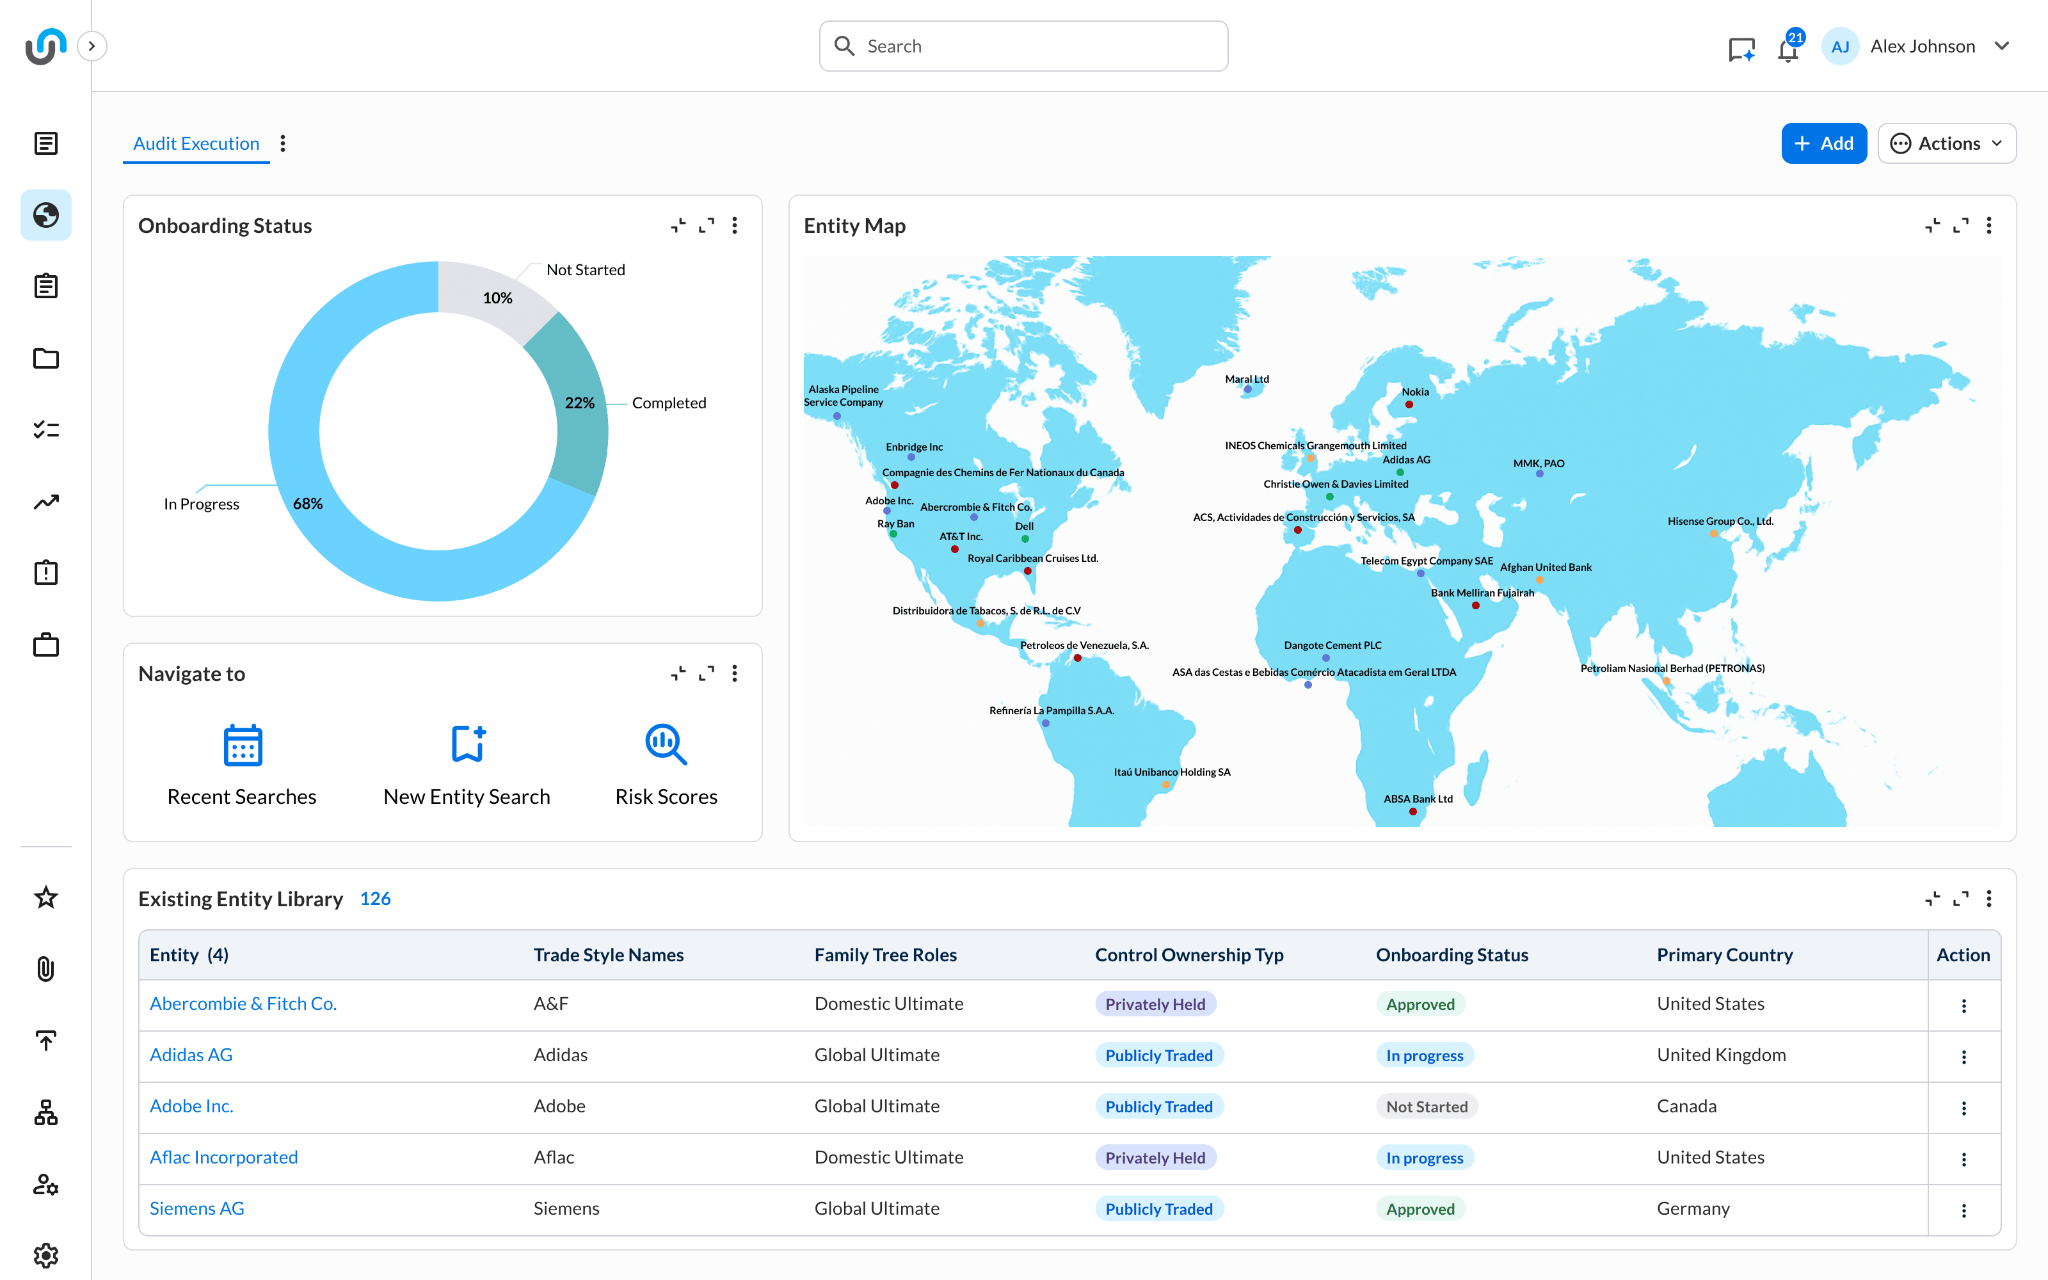Collapse the Onboarding Status panel
The height and width of the screenshot is (1280, 2048).
point(678,226)
